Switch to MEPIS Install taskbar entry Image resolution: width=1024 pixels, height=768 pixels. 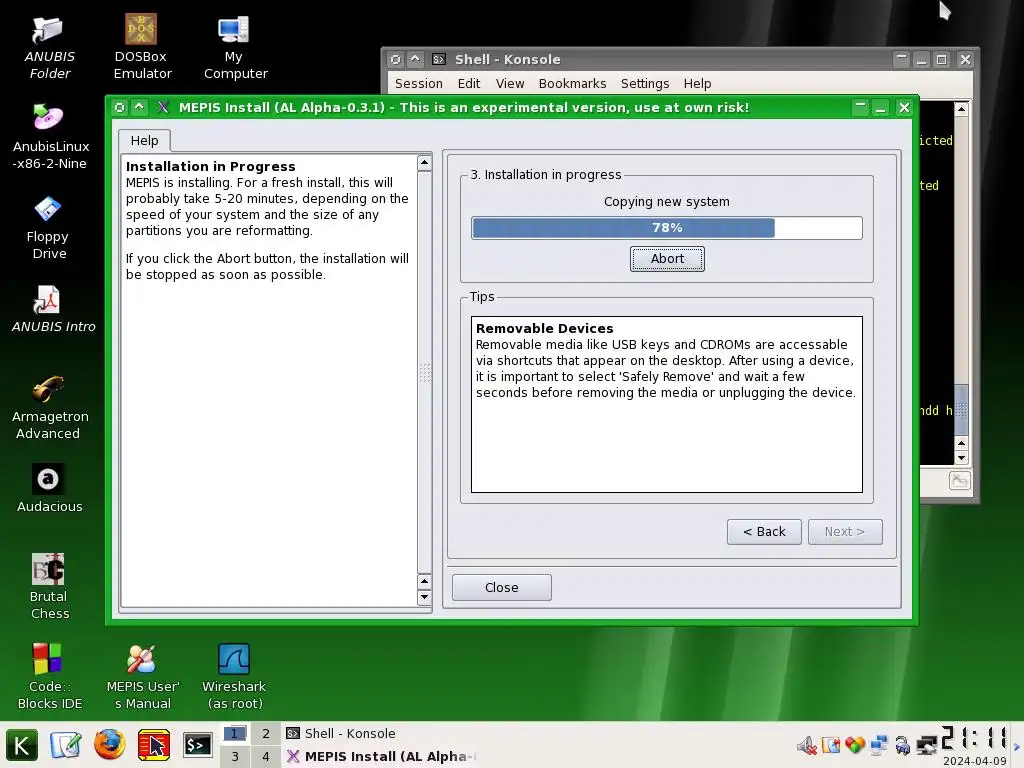click(382, 756)
